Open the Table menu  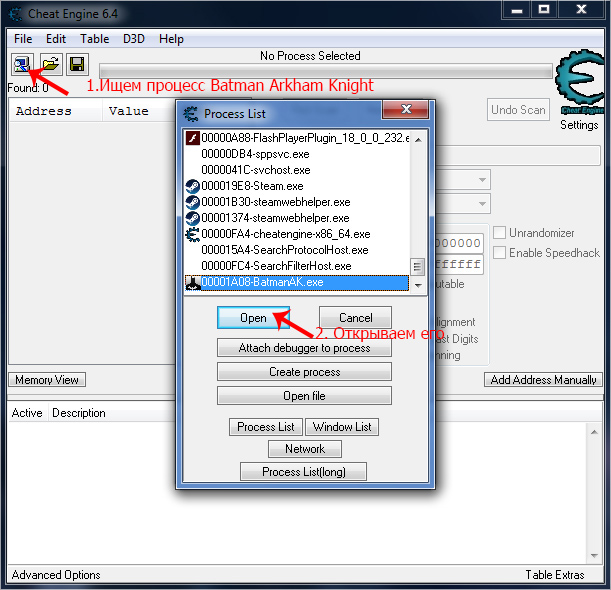(x=95, y=39)
